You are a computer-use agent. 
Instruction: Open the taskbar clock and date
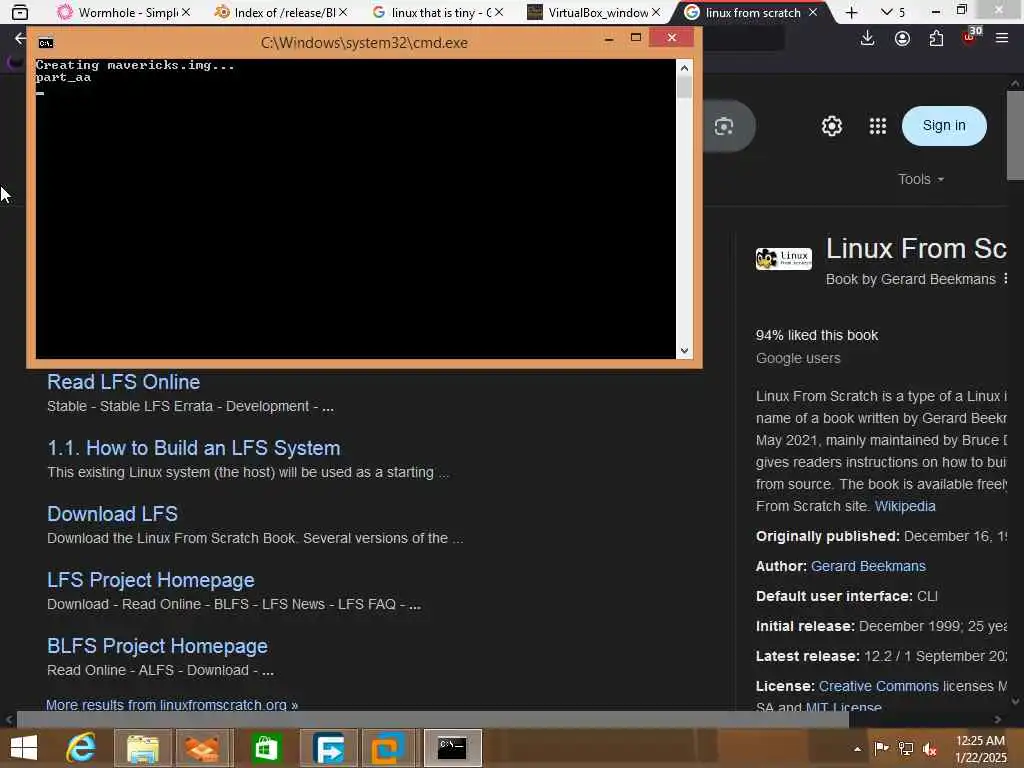(x=980, y=749)
